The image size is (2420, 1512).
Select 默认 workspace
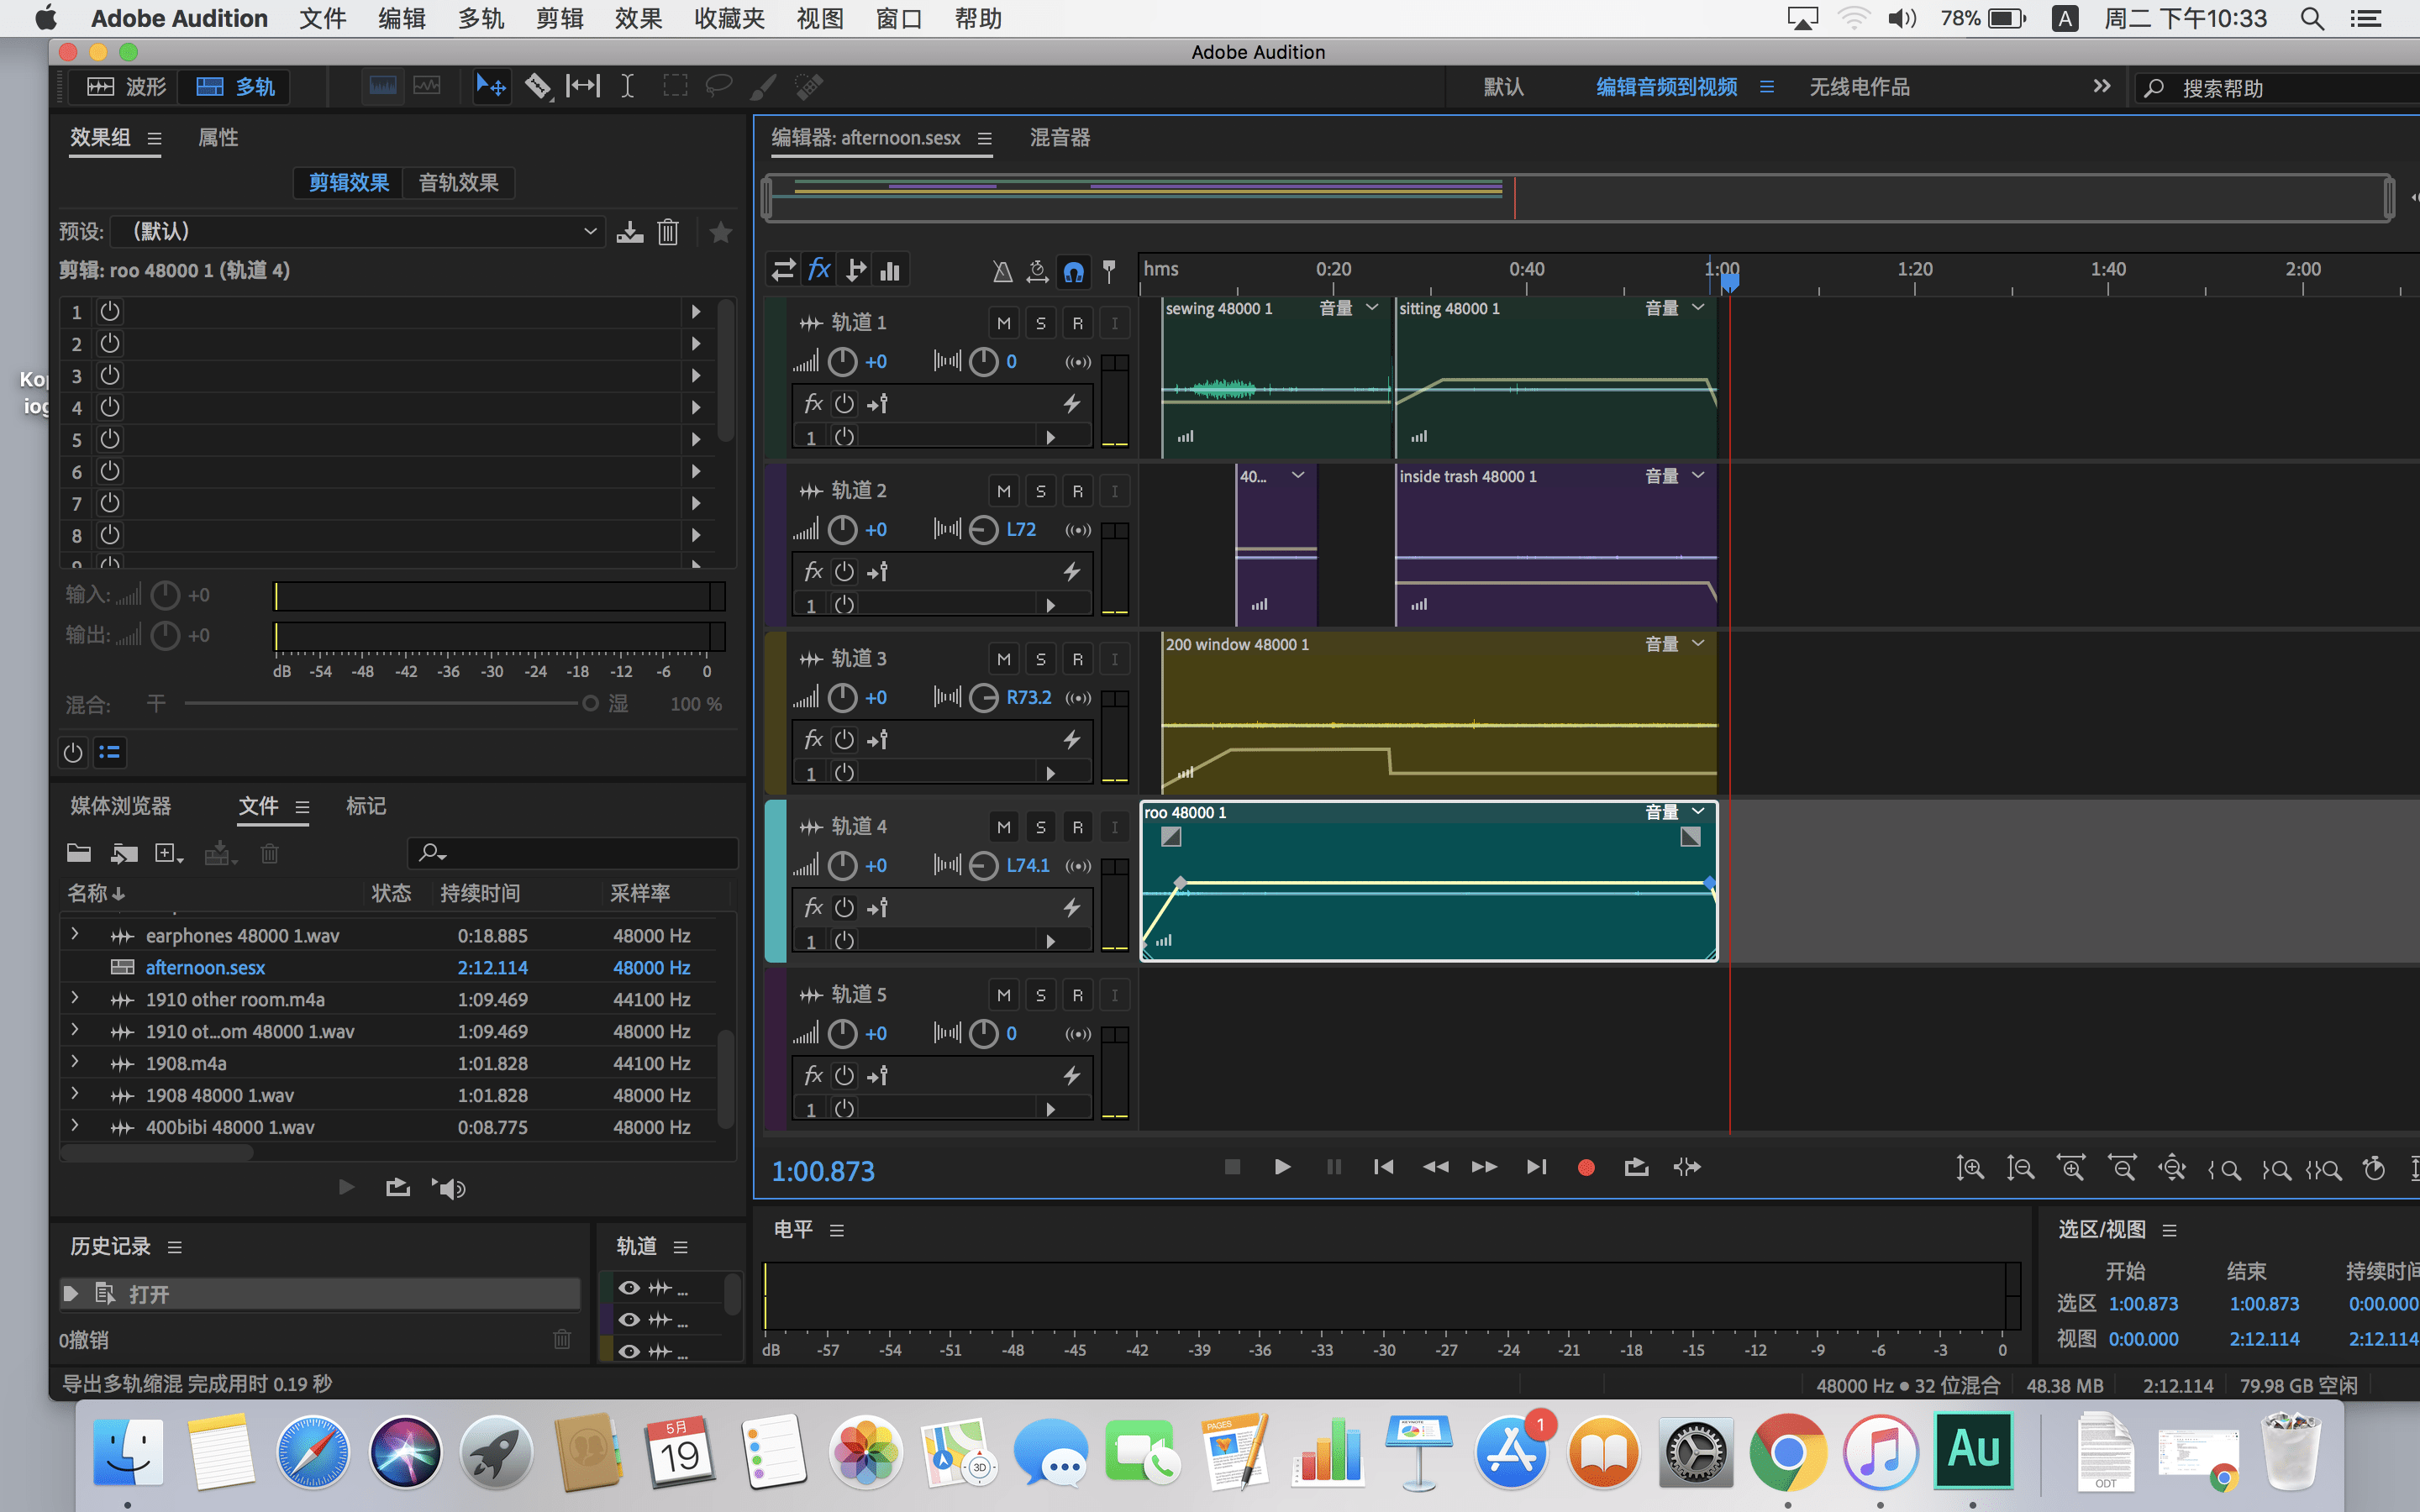(1503, 87)
